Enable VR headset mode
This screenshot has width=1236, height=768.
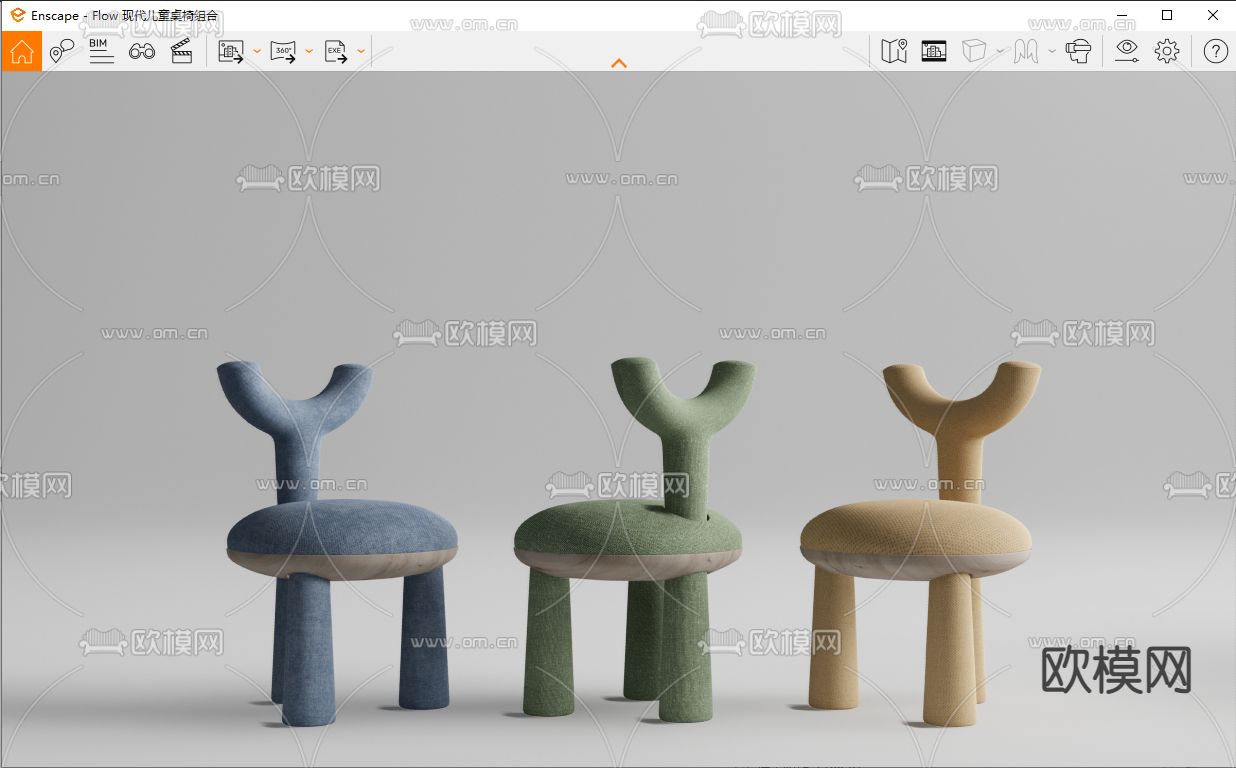[x=1078, y=51]
